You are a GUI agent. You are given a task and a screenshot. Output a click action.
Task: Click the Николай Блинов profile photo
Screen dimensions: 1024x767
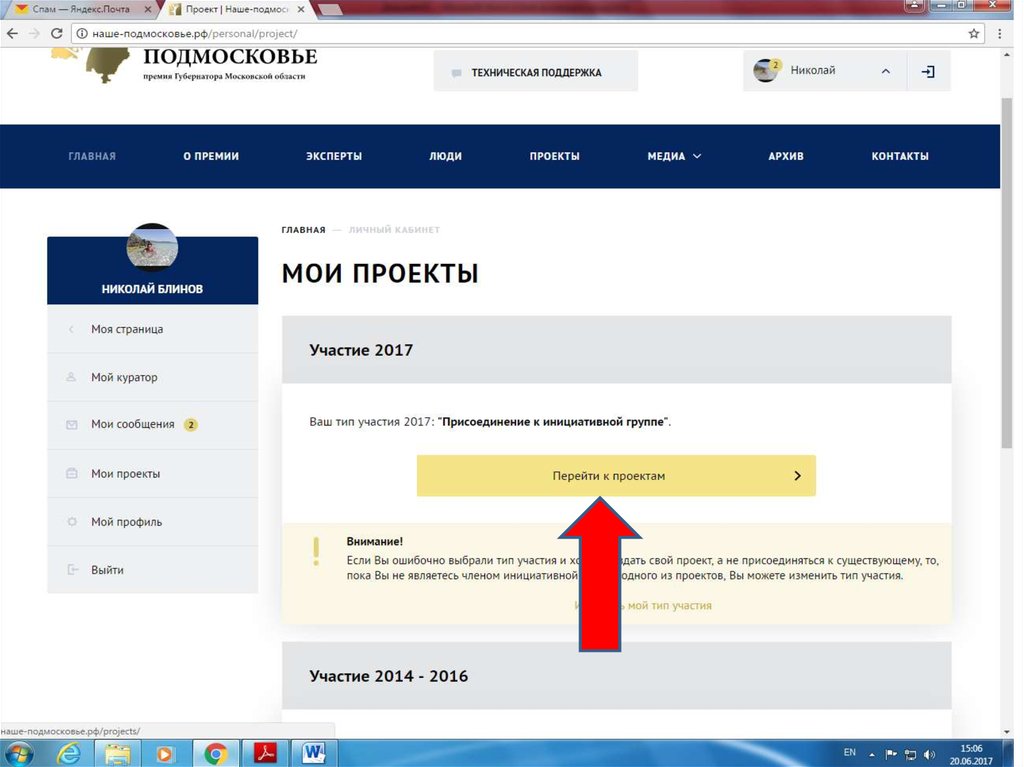click(x=152, y=248)
